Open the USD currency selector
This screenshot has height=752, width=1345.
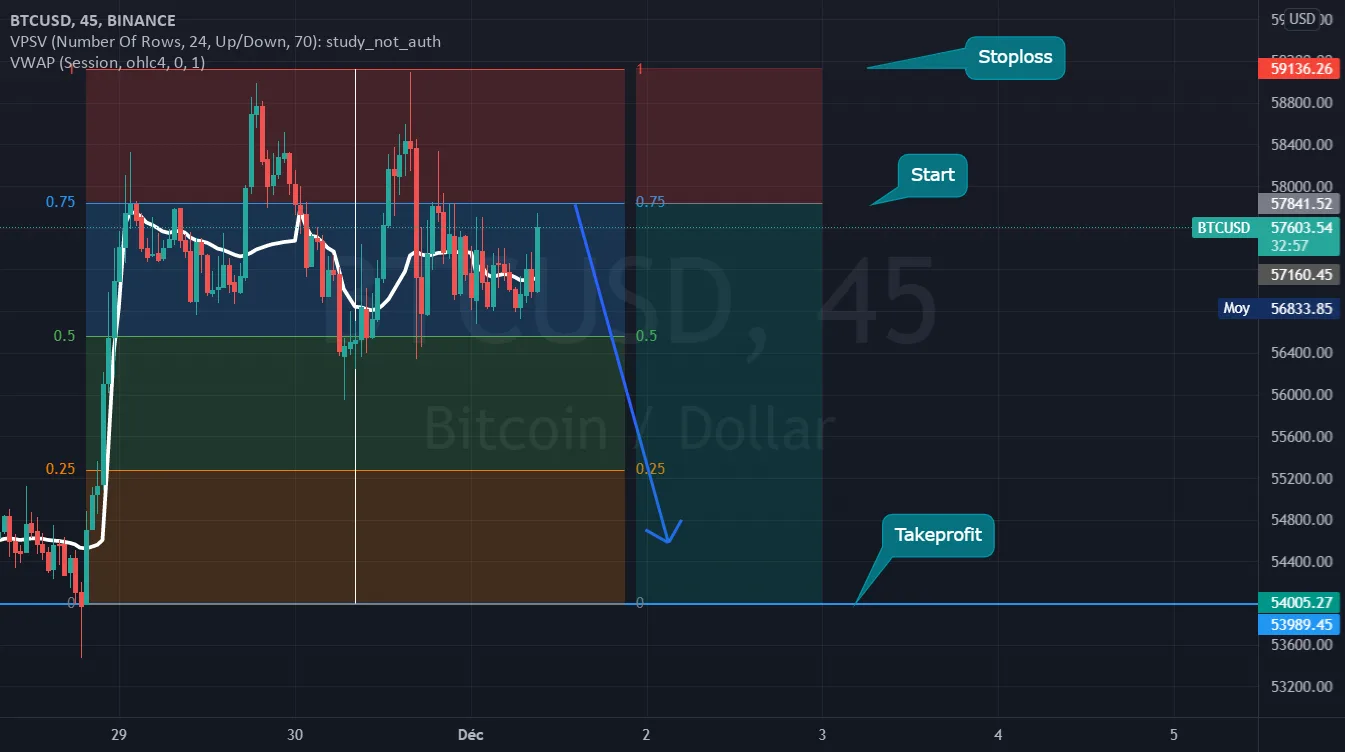click(x=1302, y=19)
